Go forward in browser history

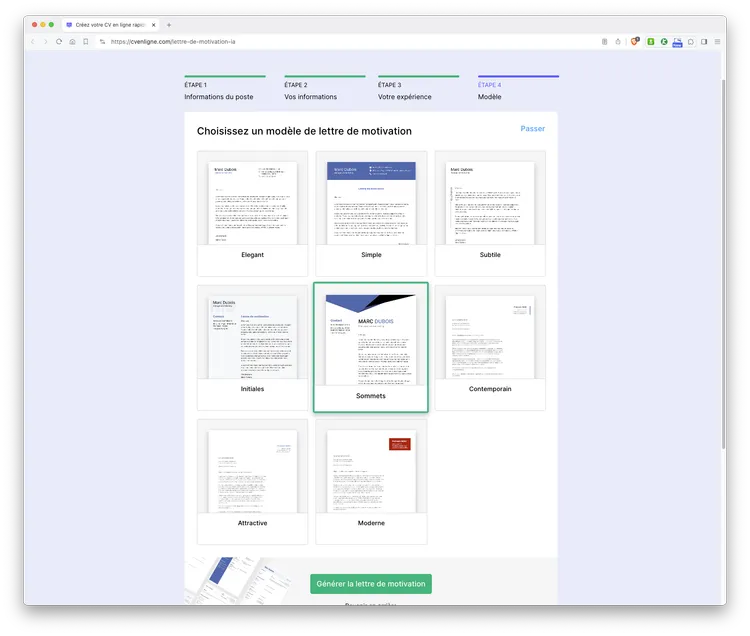tap(45, 42)
